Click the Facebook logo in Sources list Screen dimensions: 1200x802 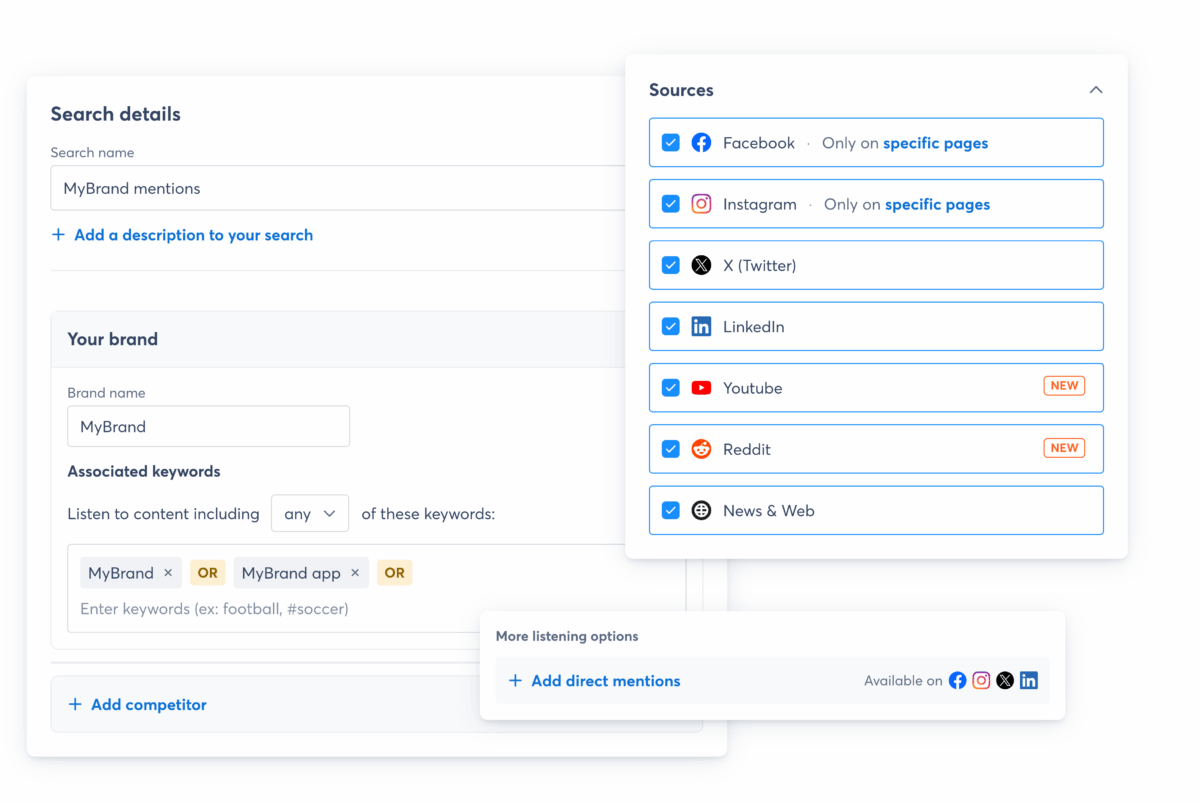[x=701, y=143]
